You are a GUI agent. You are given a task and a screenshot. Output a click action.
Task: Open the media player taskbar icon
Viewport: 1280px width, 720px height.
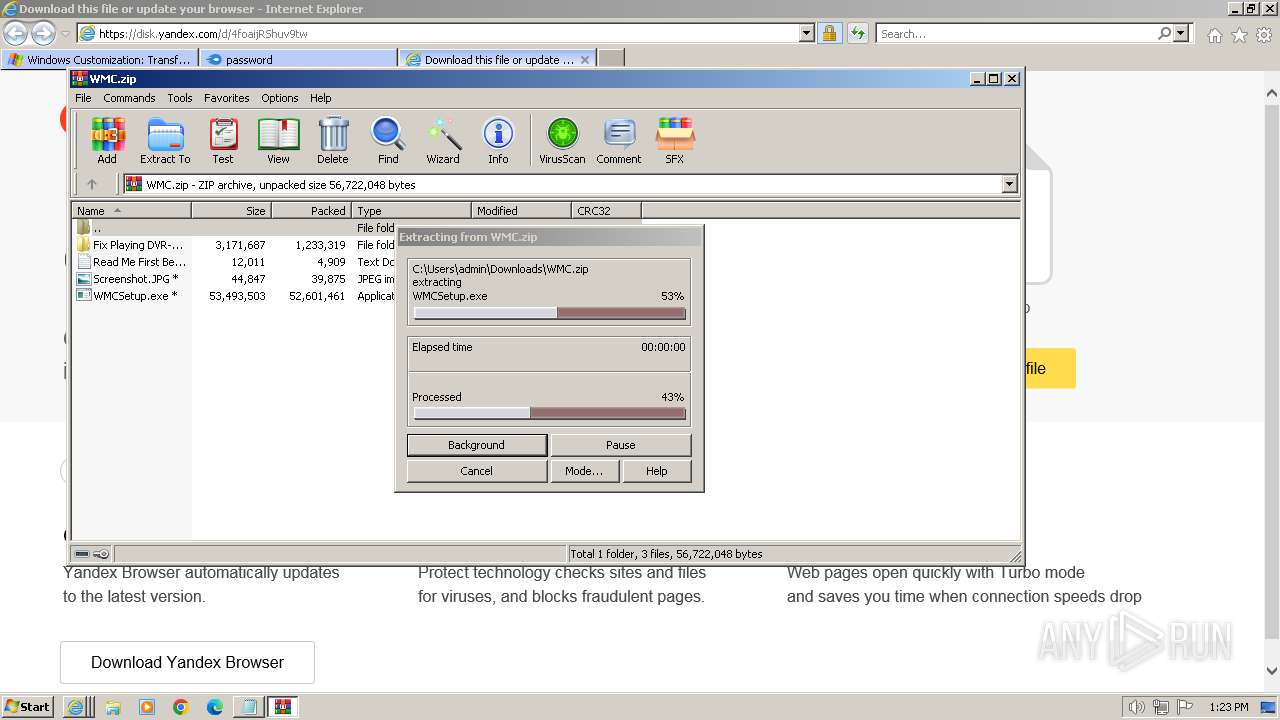point(147,707)
